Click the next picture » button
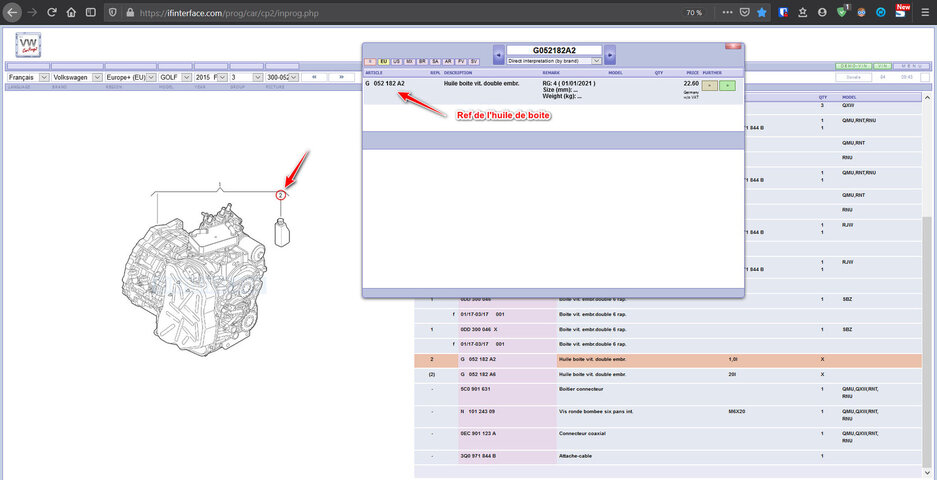937x480 pixels. tap(341, 77)
